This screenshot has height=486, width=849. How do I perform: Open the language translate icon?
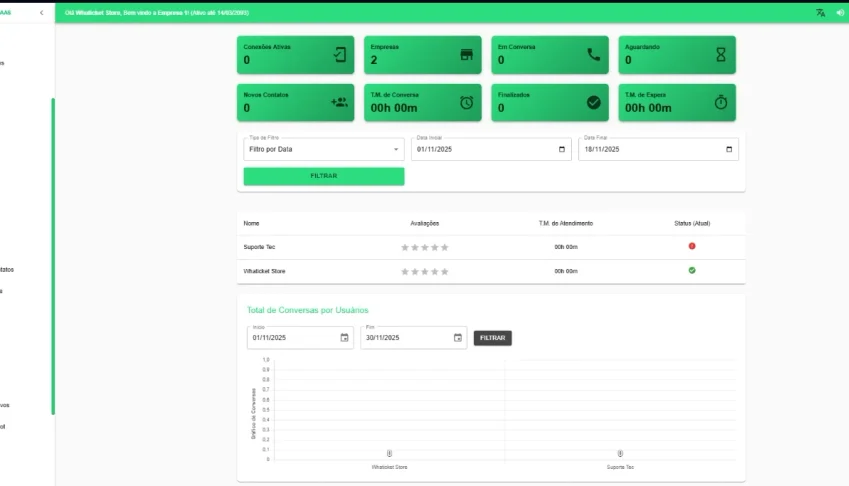820,12
